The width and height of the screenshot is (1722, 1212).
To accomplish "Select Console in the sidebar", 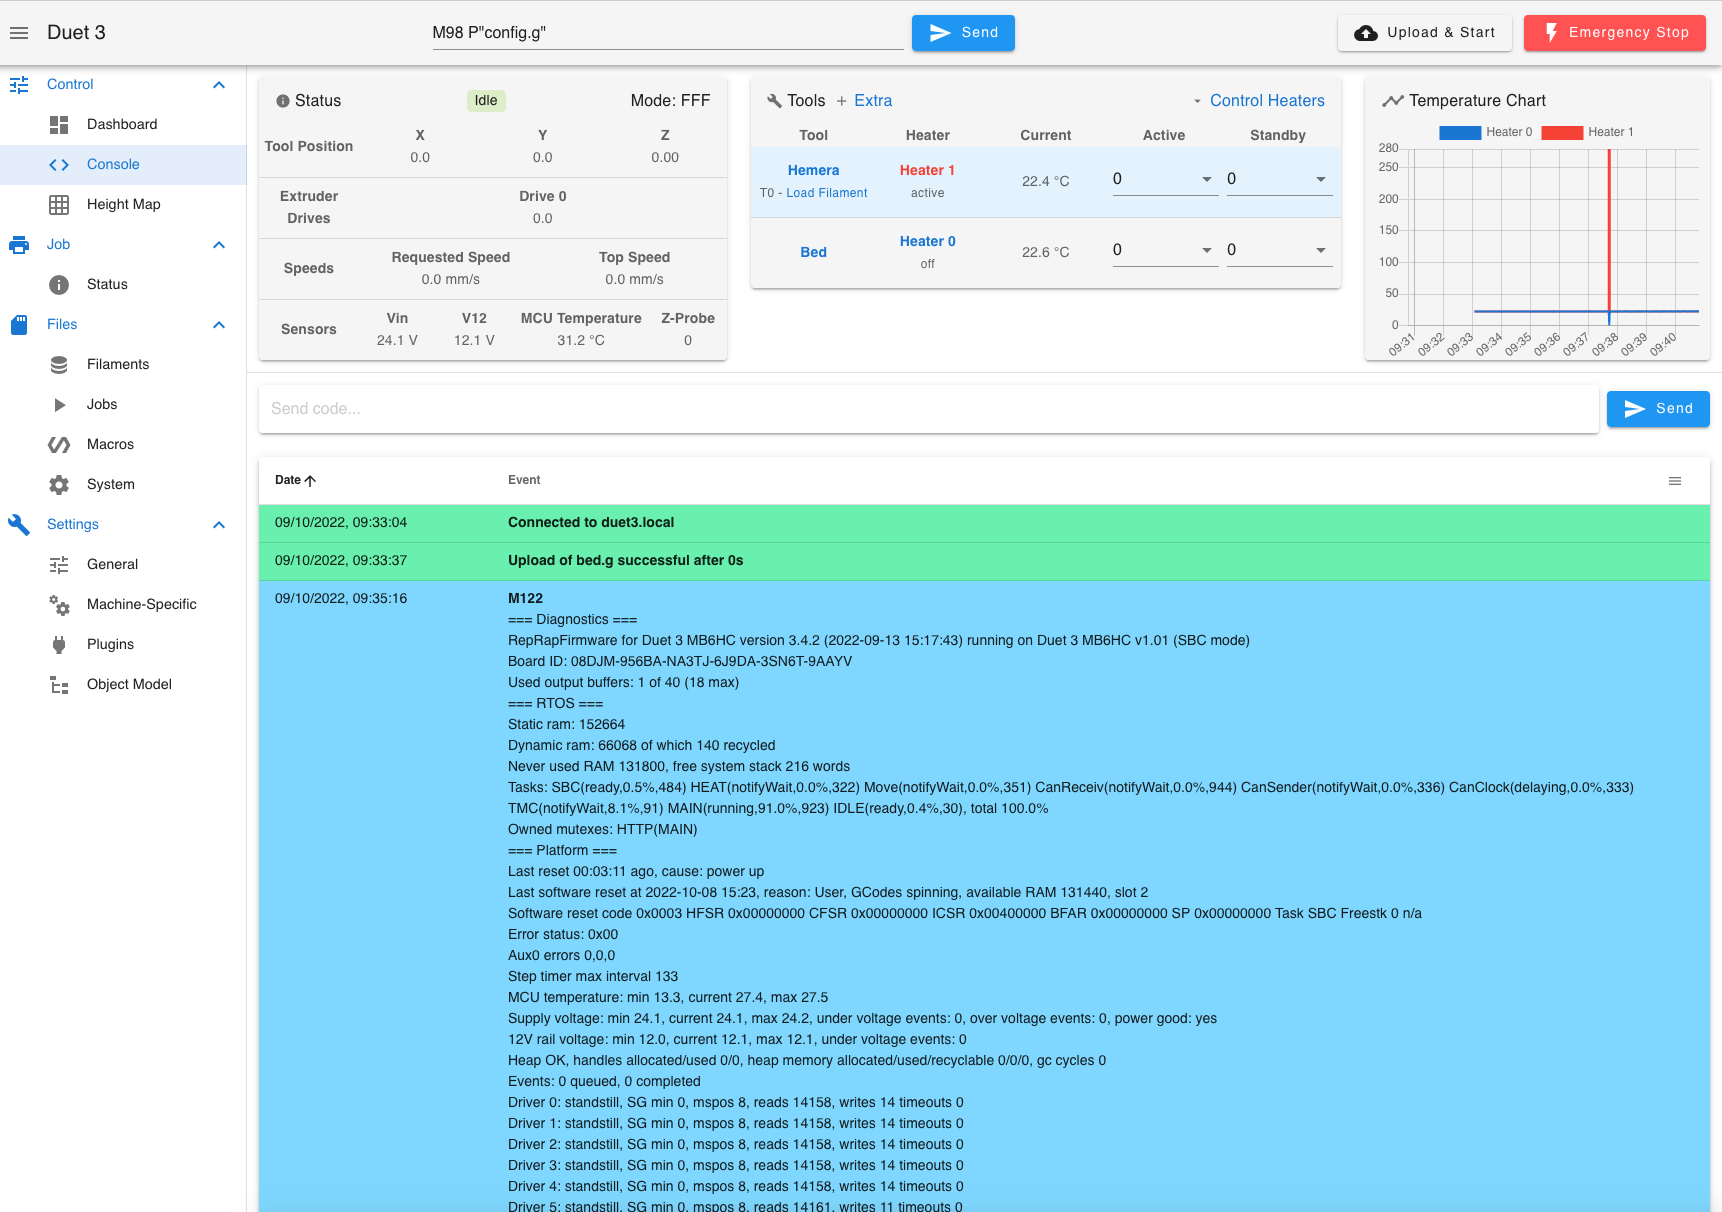I will coord(123,164).
